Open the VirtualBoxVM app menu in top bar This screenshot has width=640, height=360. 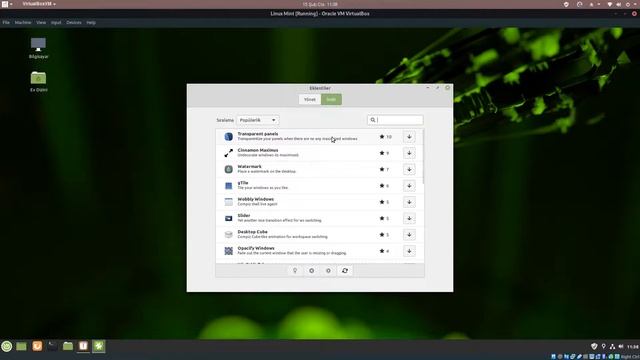pos(39,4)
